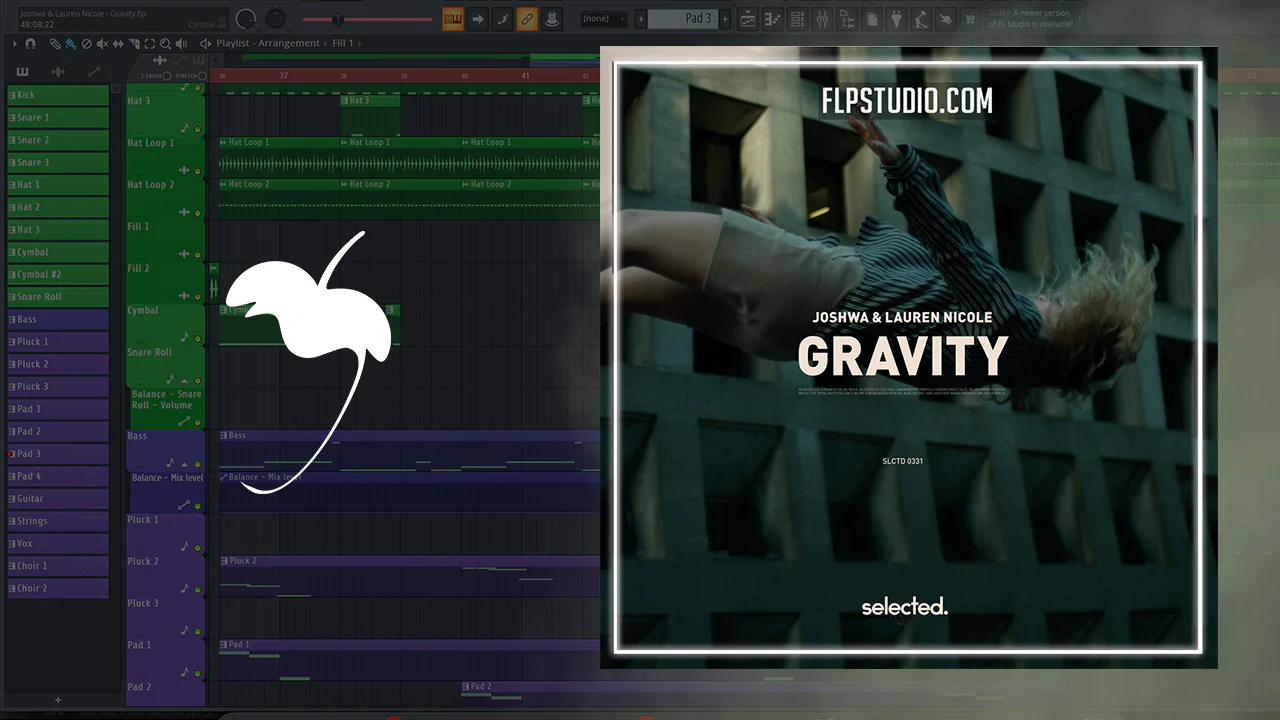Mute the Fill 1 track

[x=198, y=255]
